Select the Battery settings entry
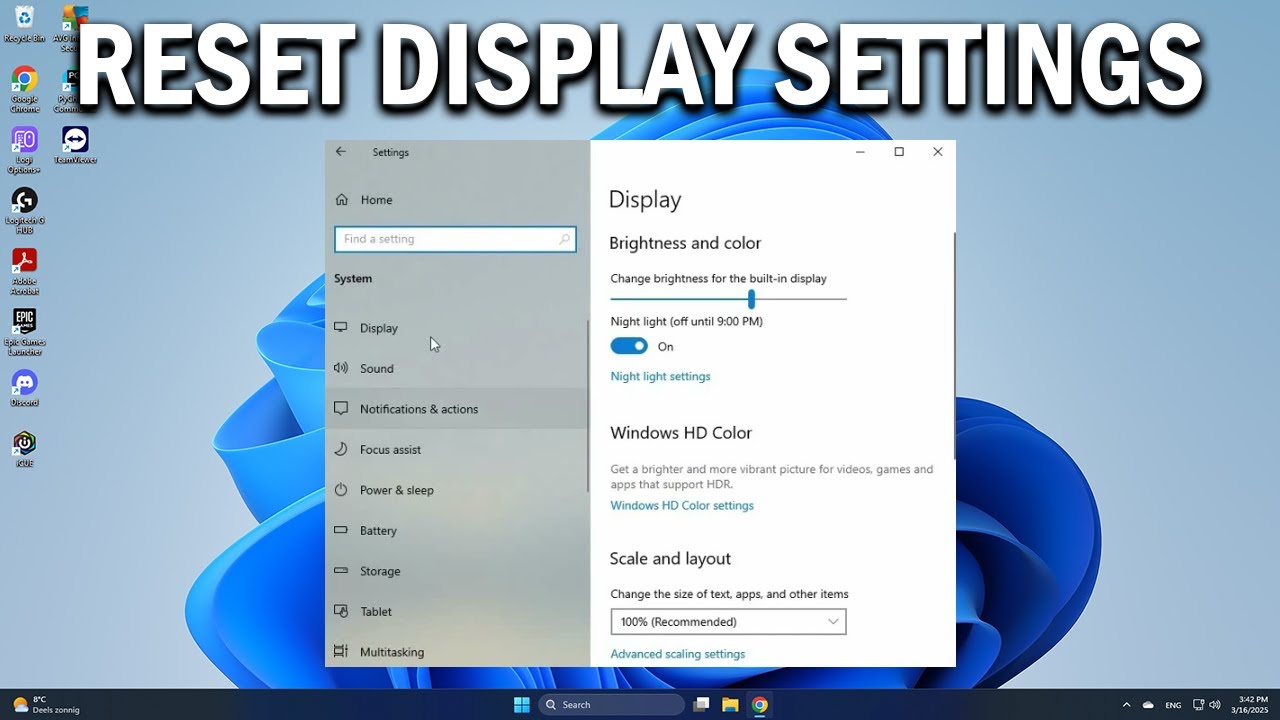The height and width of the screenshot is (720, 1280). 455,530
